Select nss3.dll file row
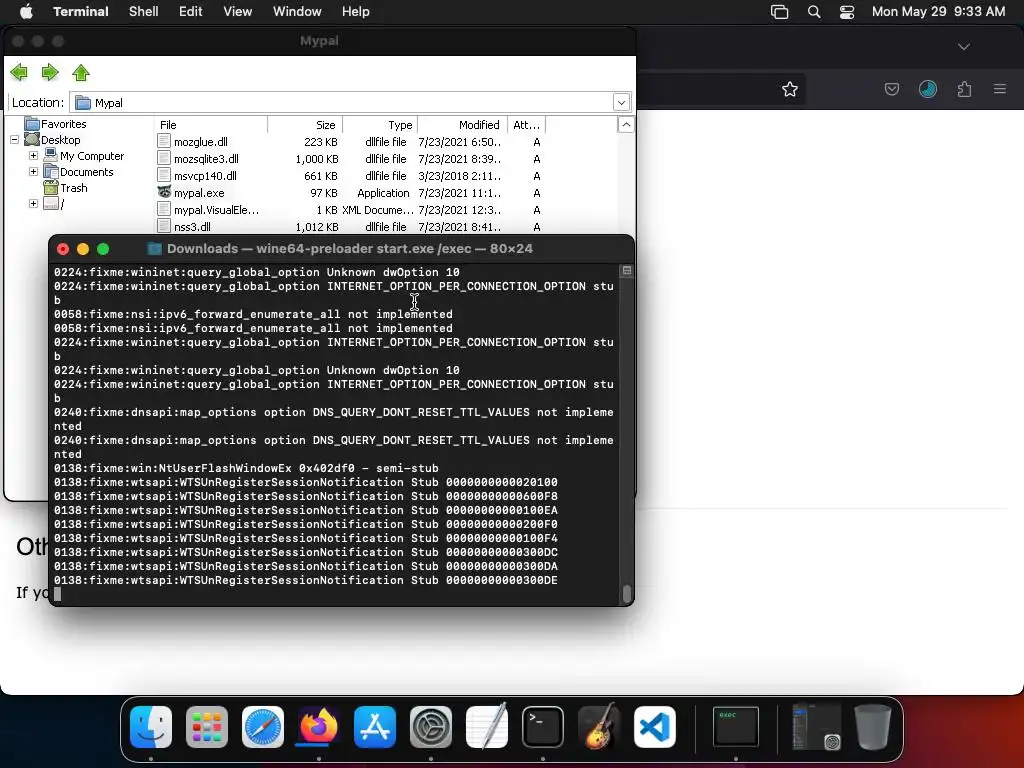This screenshot has height=768, width=1024. (x=350, y=227)
